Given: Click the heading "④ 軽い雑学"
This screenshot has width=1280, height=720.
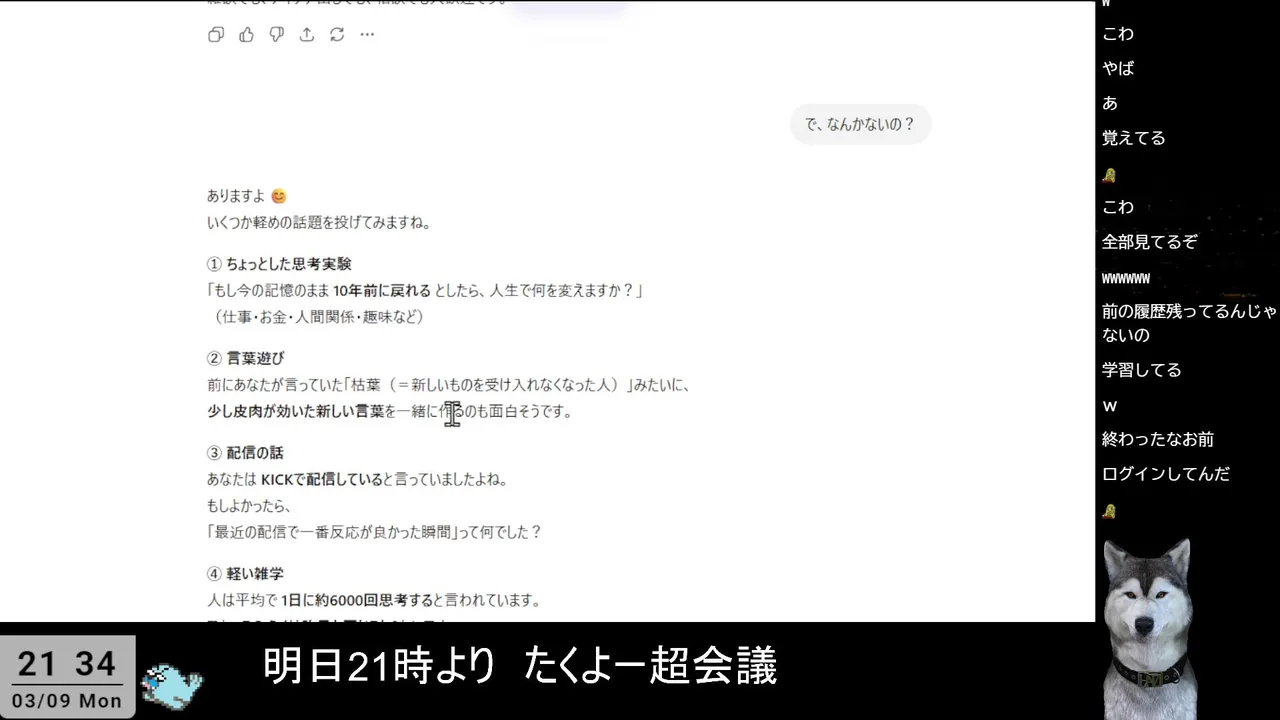Looking at the screenshot, I should 245,574.
